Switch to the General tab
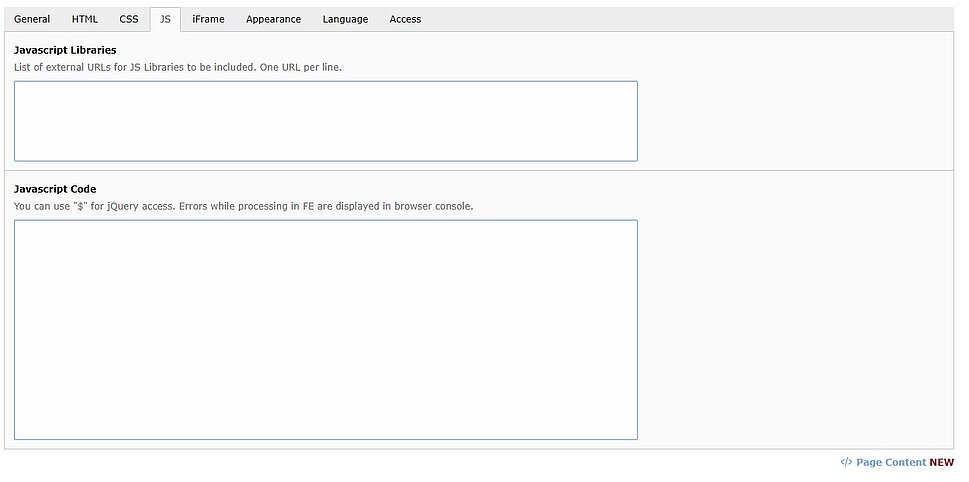This screenshot has width=969, height=482. tap(32, 19)
